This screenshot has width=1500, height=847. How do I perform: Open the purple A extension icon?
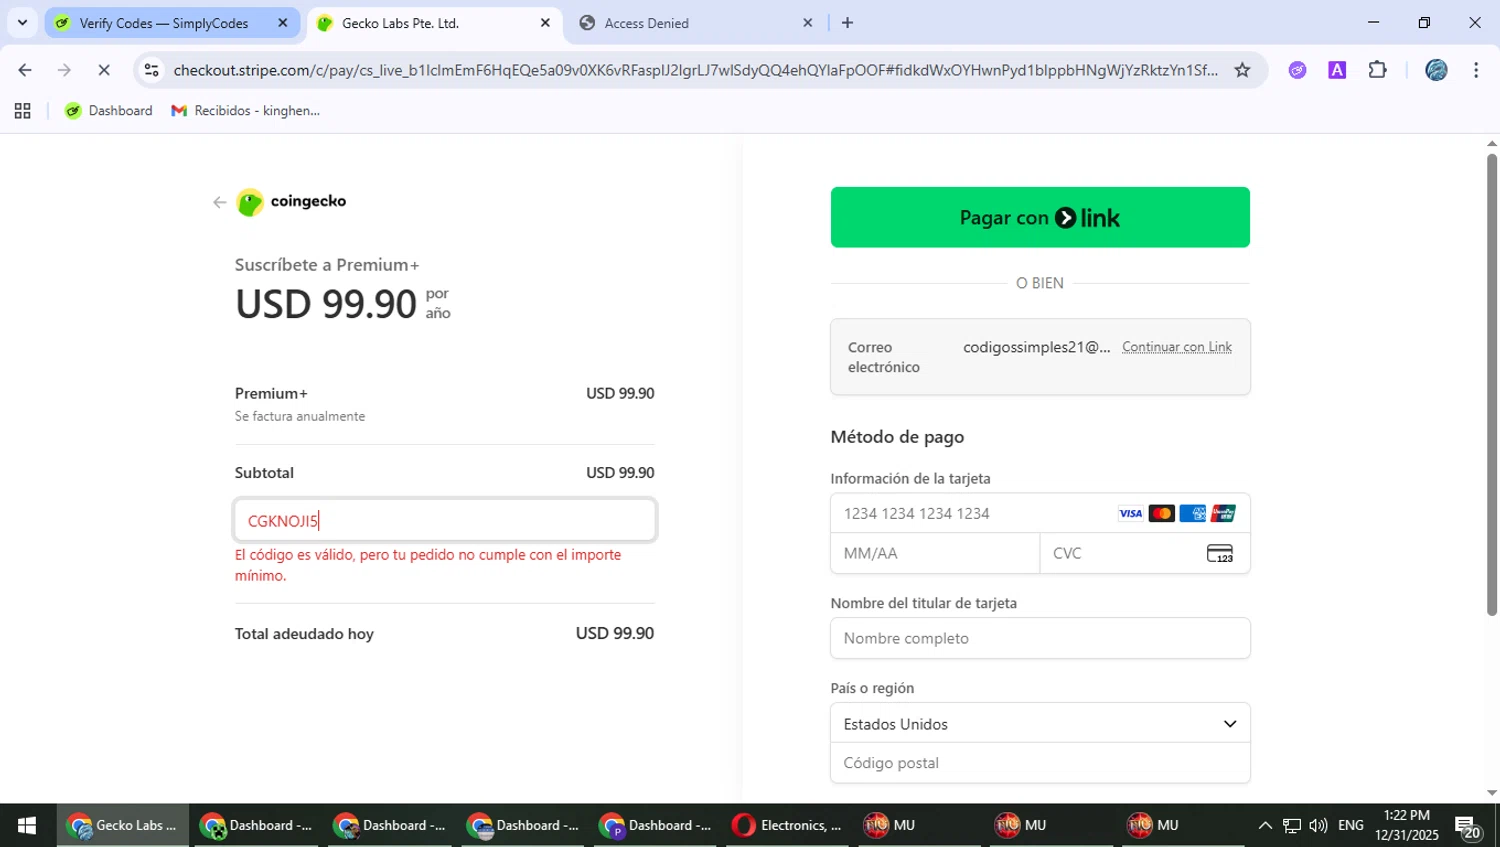(1337, 70)
